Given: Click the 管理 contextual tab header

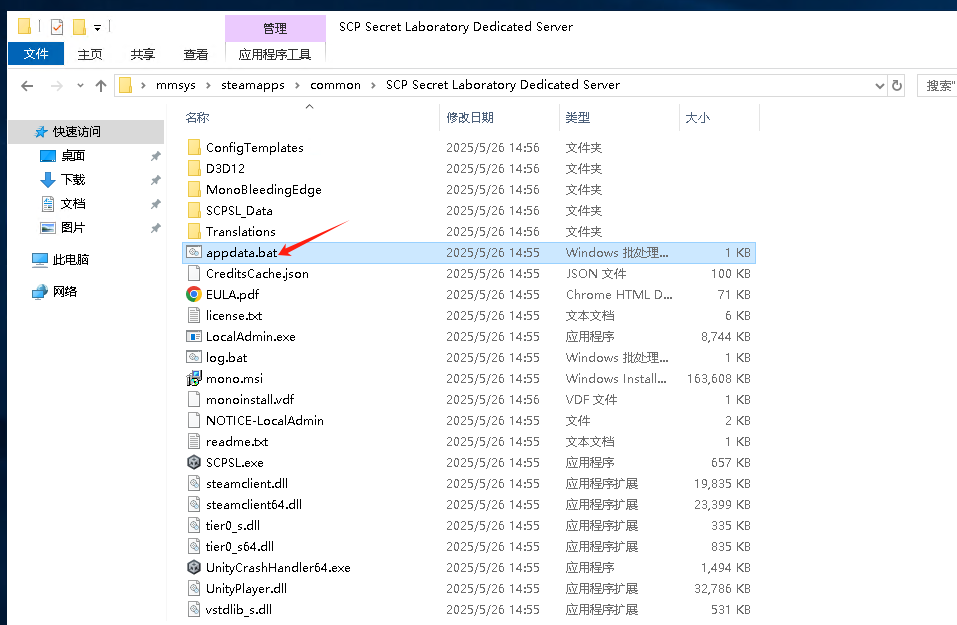Looking at the screenshot, I should pyautogui.click(x=275, y=29).
